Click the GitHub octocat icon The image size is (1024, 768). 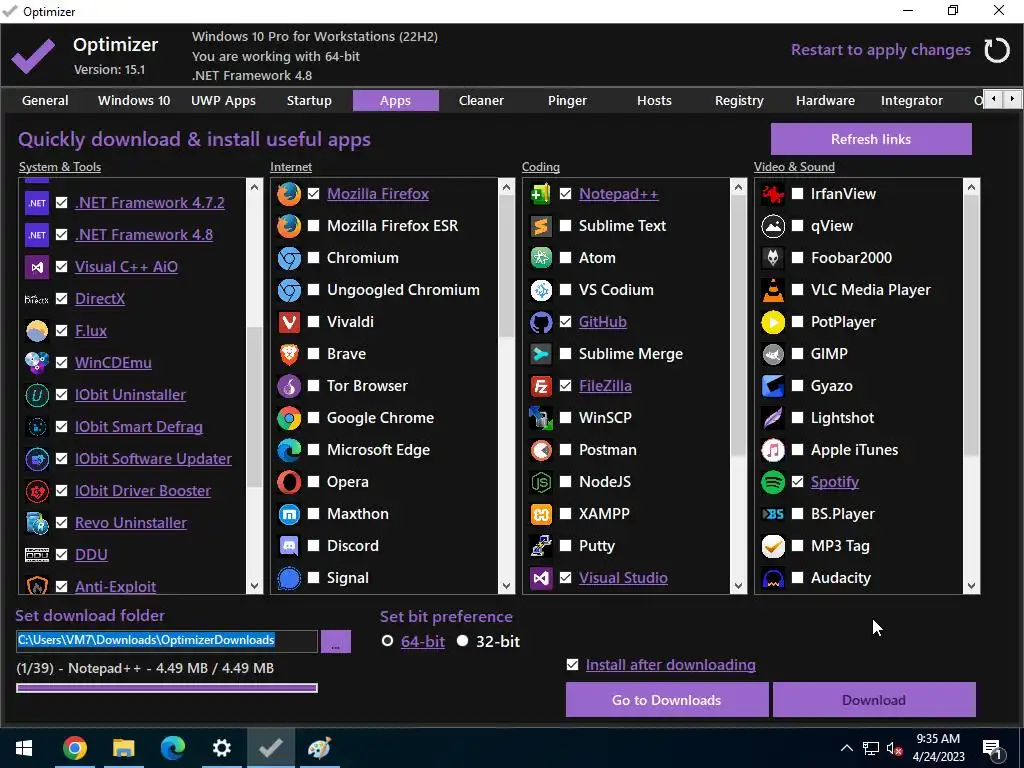[541, 322]
